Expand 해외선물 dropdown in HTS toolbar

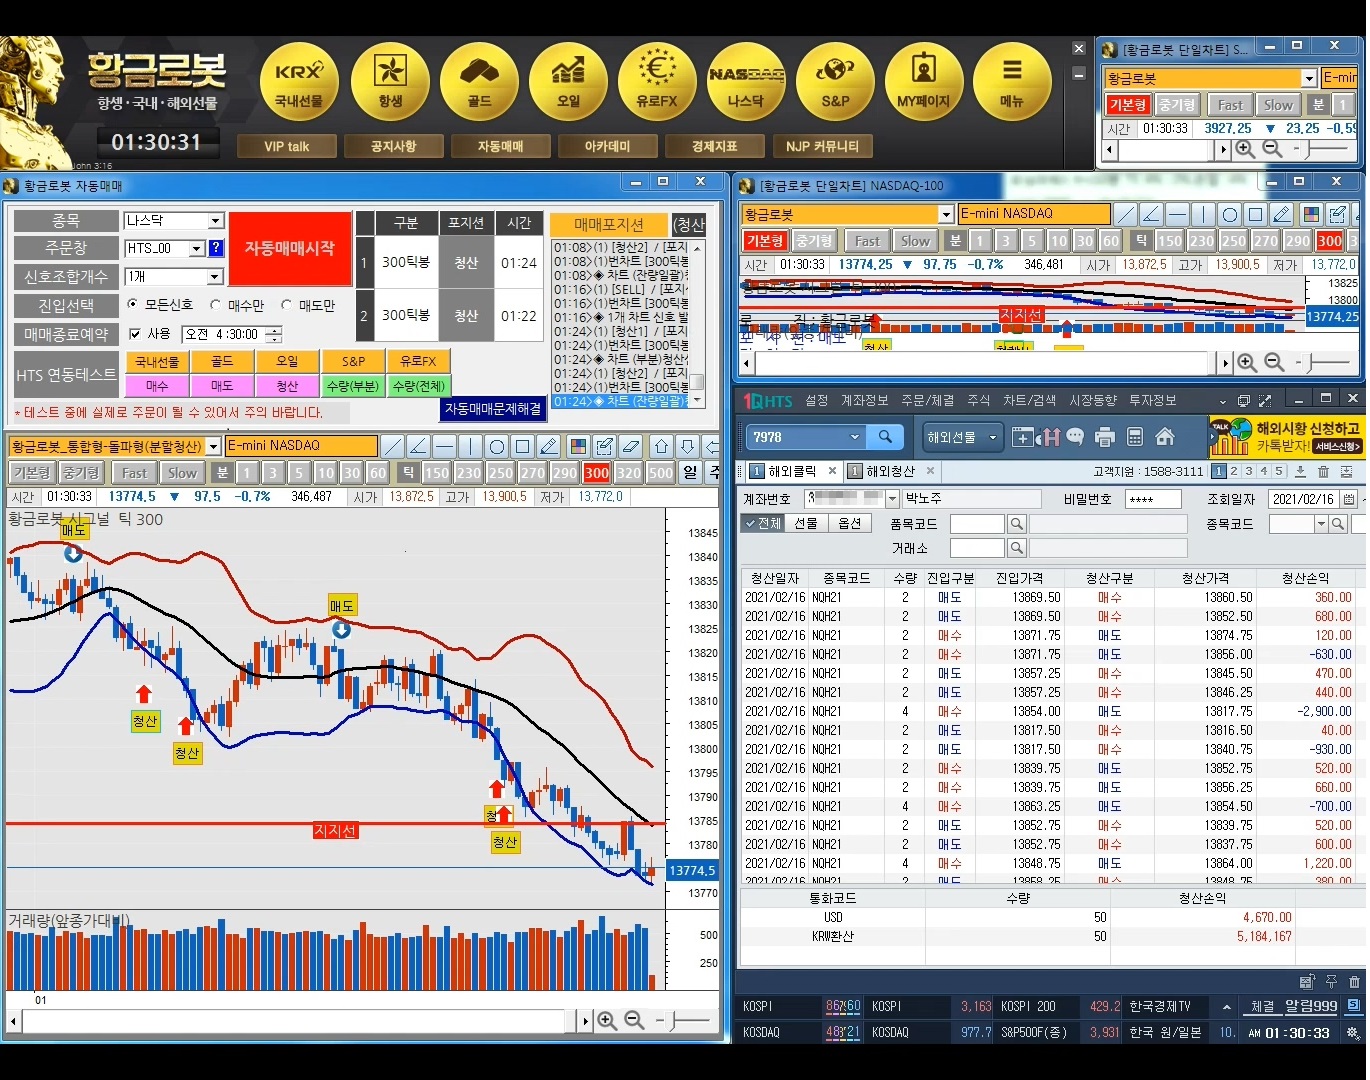(x=992, y=437)
